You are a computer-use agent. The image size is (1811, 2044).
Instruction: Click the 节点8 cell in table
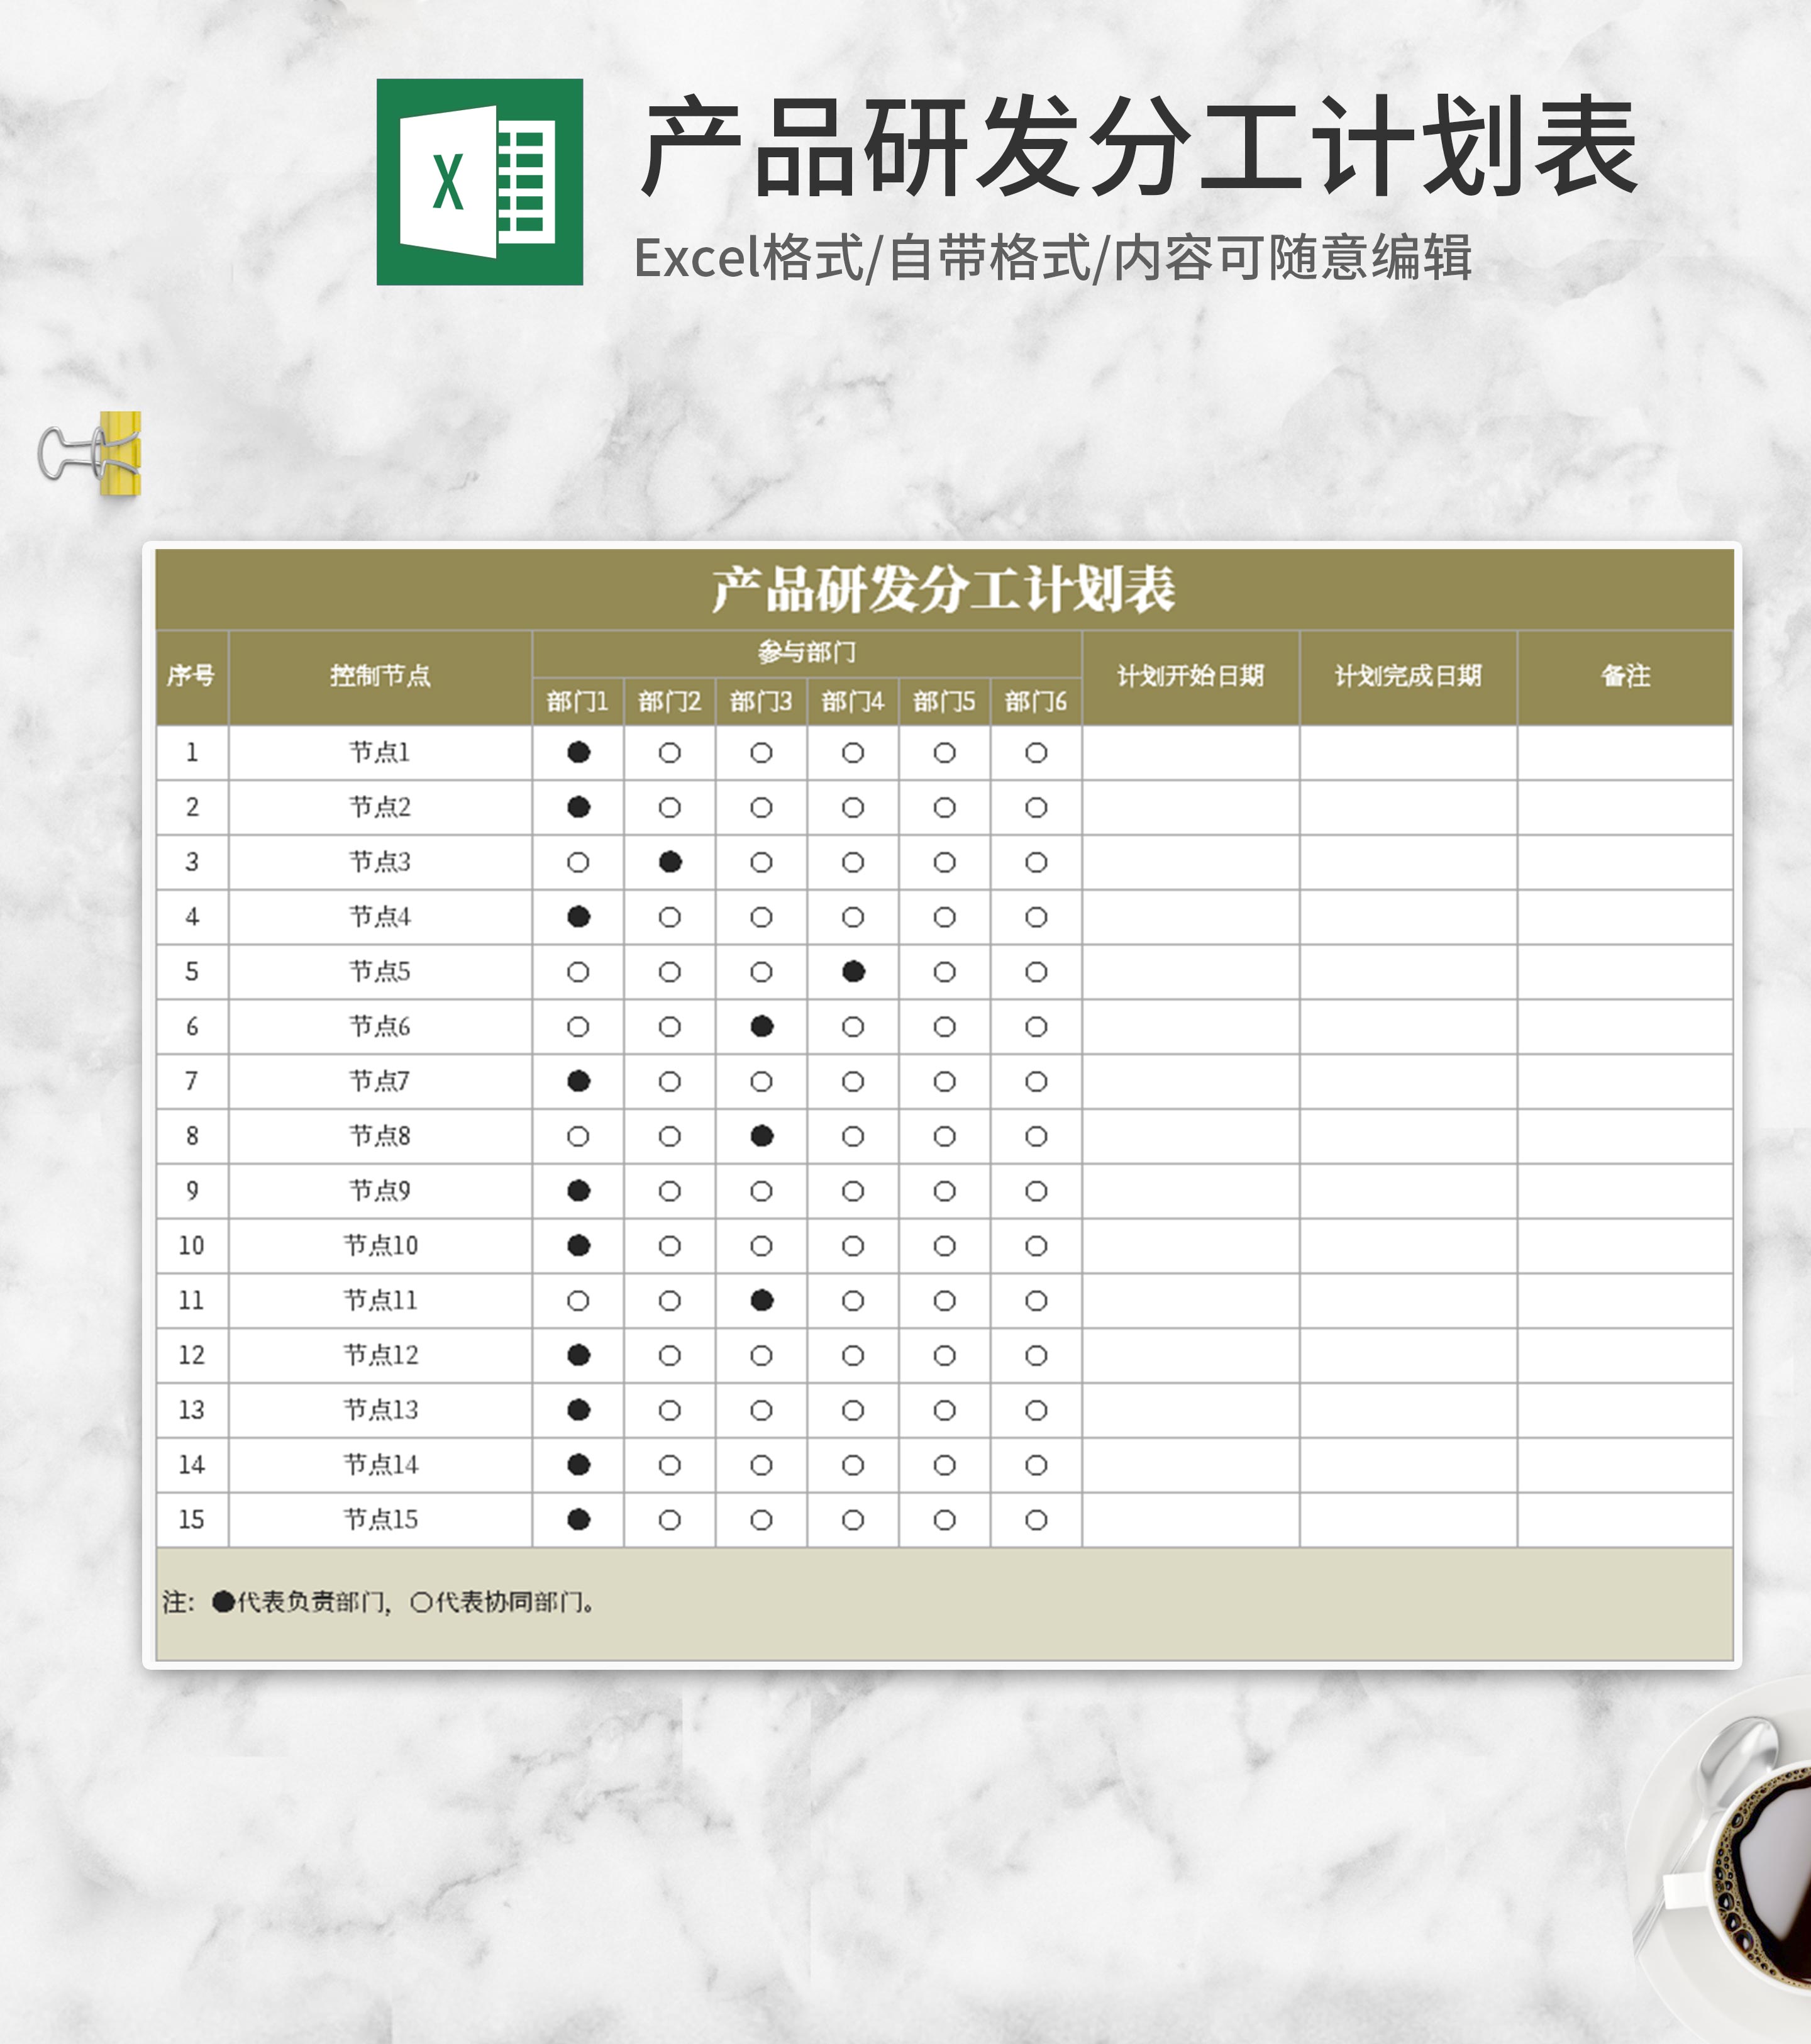(x=380, y=1135)
